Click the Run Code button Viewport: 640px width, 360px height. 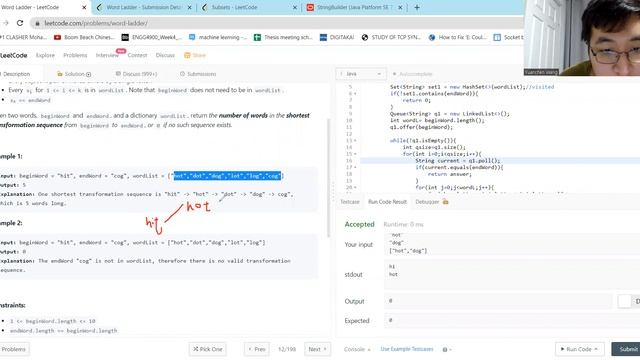pos(580,349)
